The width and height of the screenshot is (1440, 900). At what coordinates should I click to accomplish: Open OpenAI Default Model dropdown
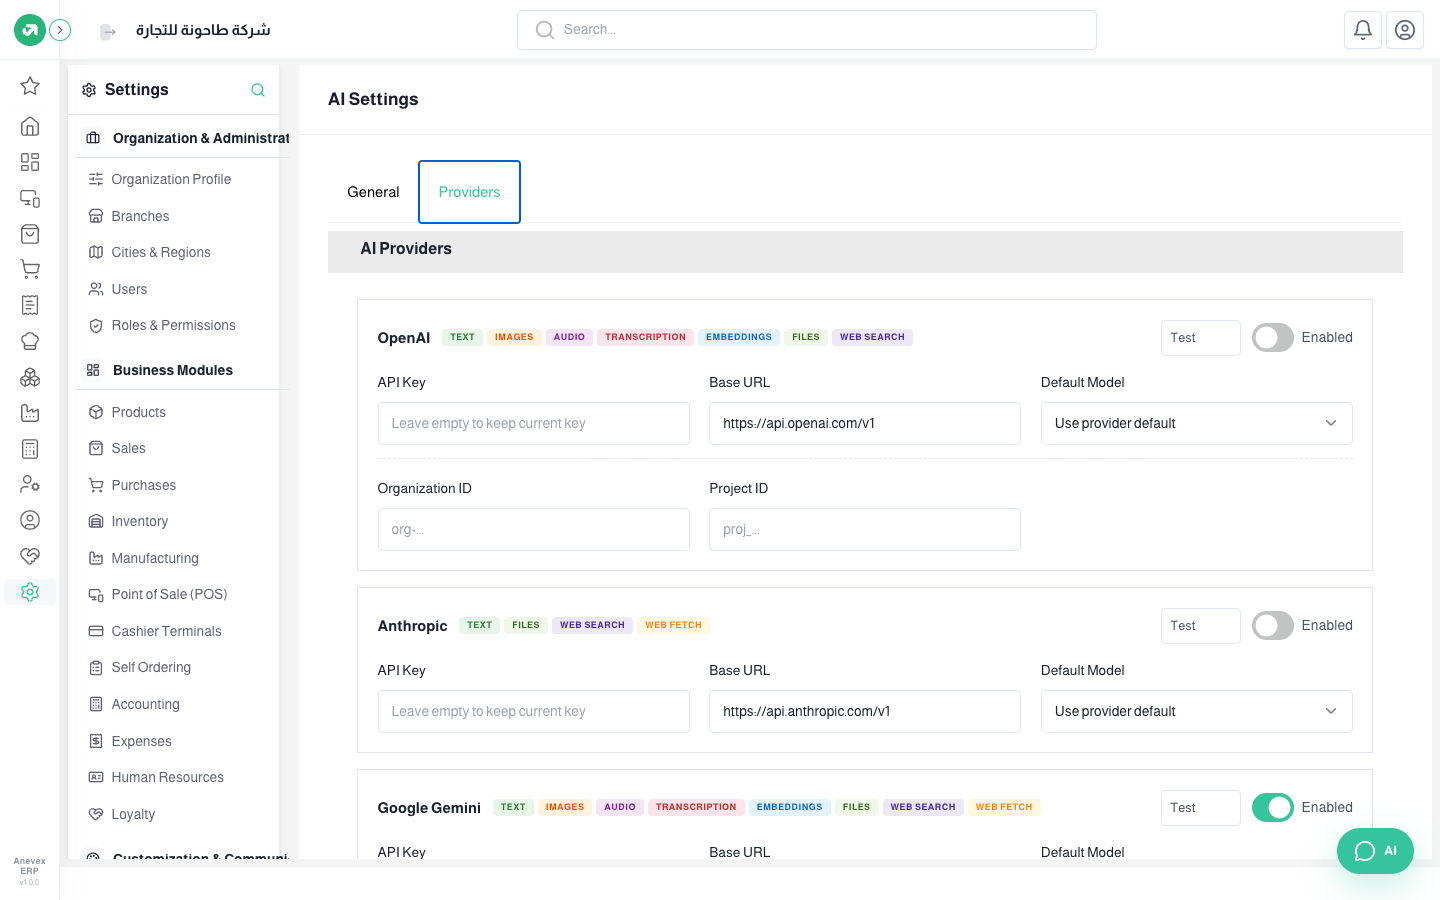(1196, 423)
